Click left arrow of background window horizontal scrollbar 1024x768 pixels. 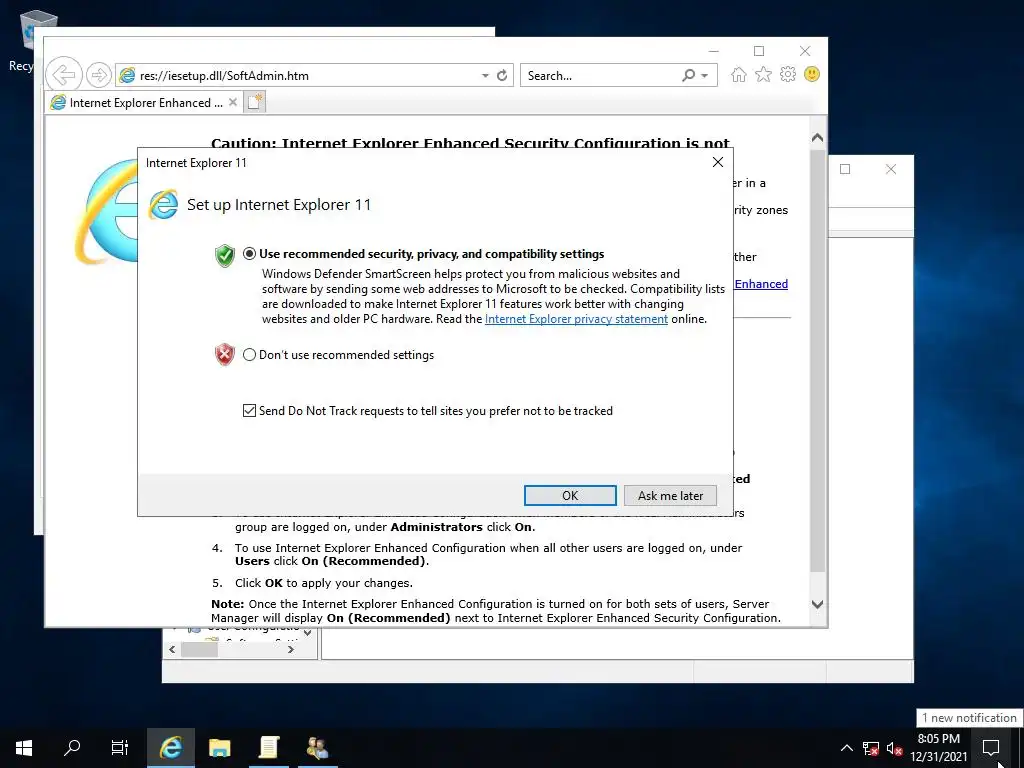pyautogui.click(x=172, y=650)
